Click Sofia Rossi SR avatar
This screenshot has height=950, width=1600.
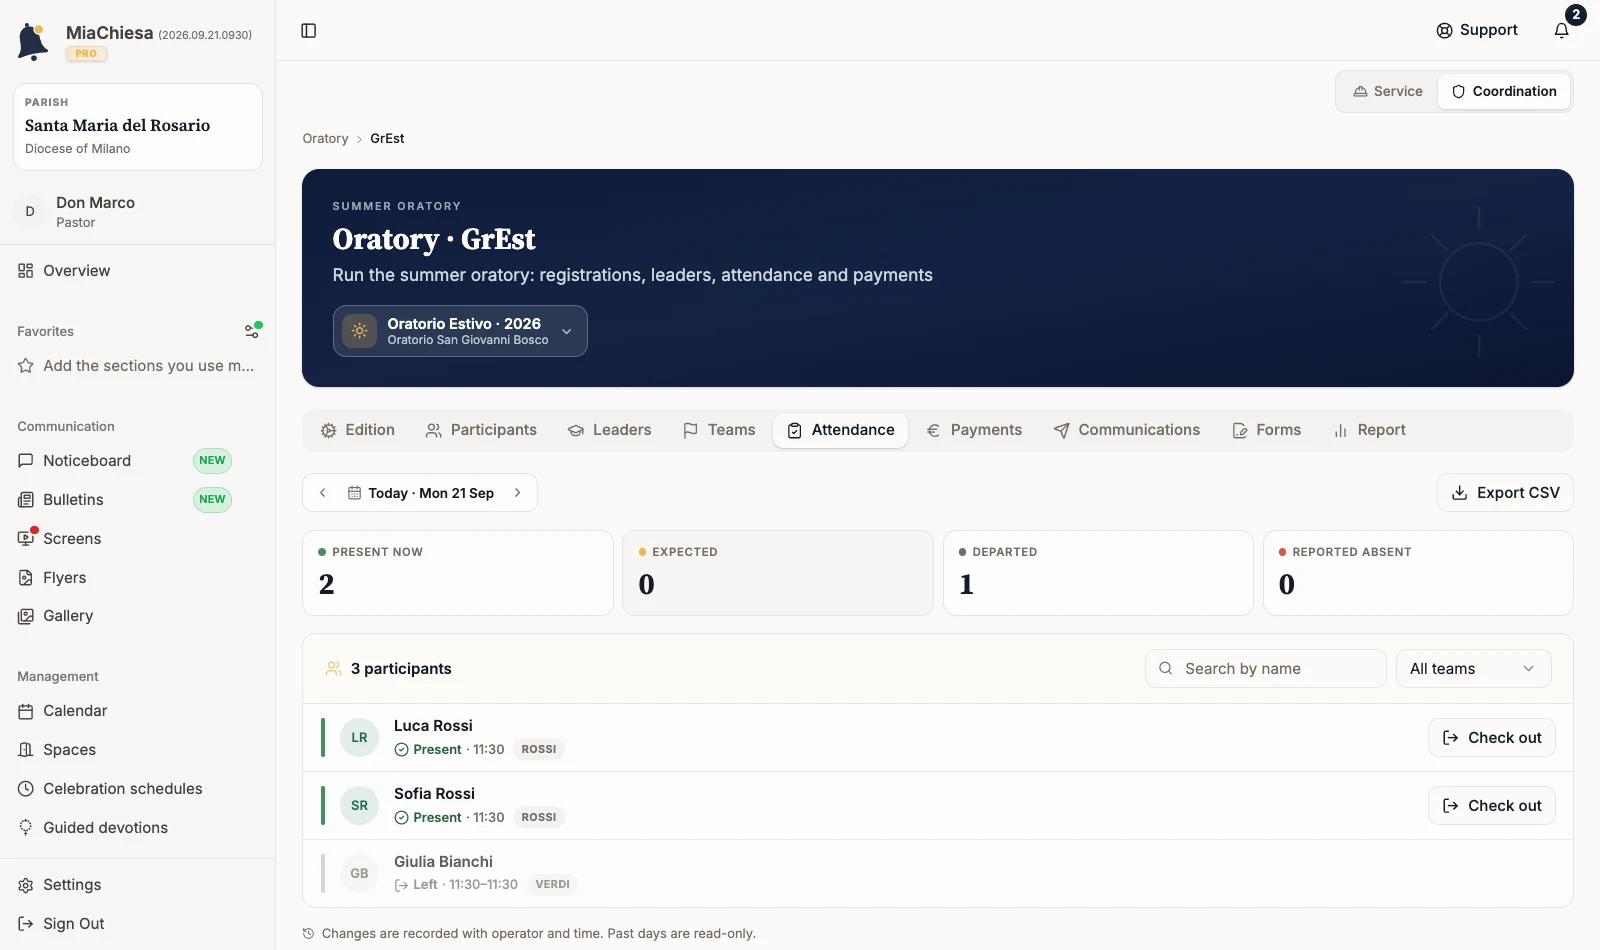[x=359, y=806]
